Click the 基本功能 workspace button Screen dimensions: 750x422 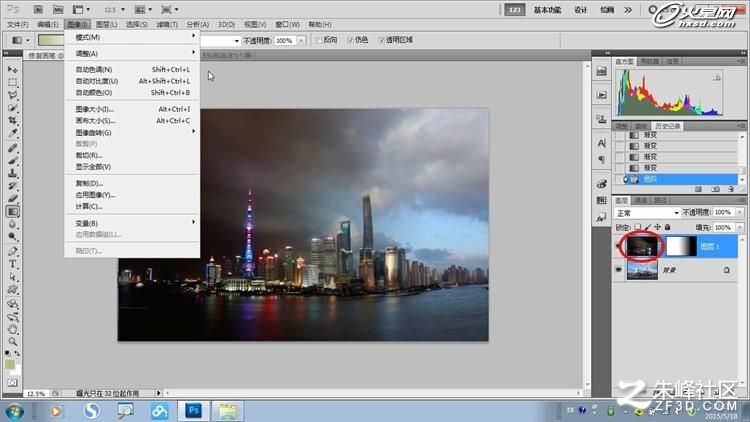547,10
